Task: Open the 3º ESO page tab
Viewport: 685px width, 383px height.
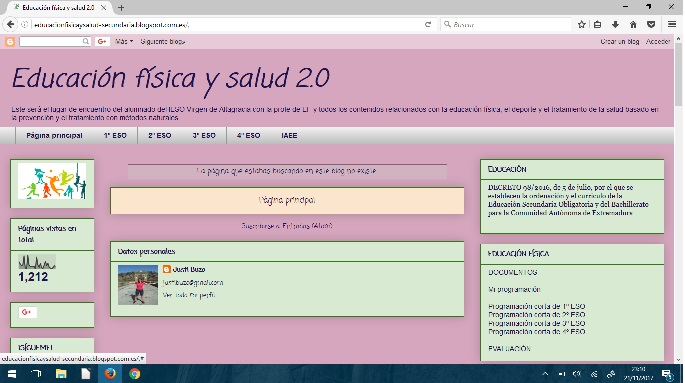Action: point(204,135)
